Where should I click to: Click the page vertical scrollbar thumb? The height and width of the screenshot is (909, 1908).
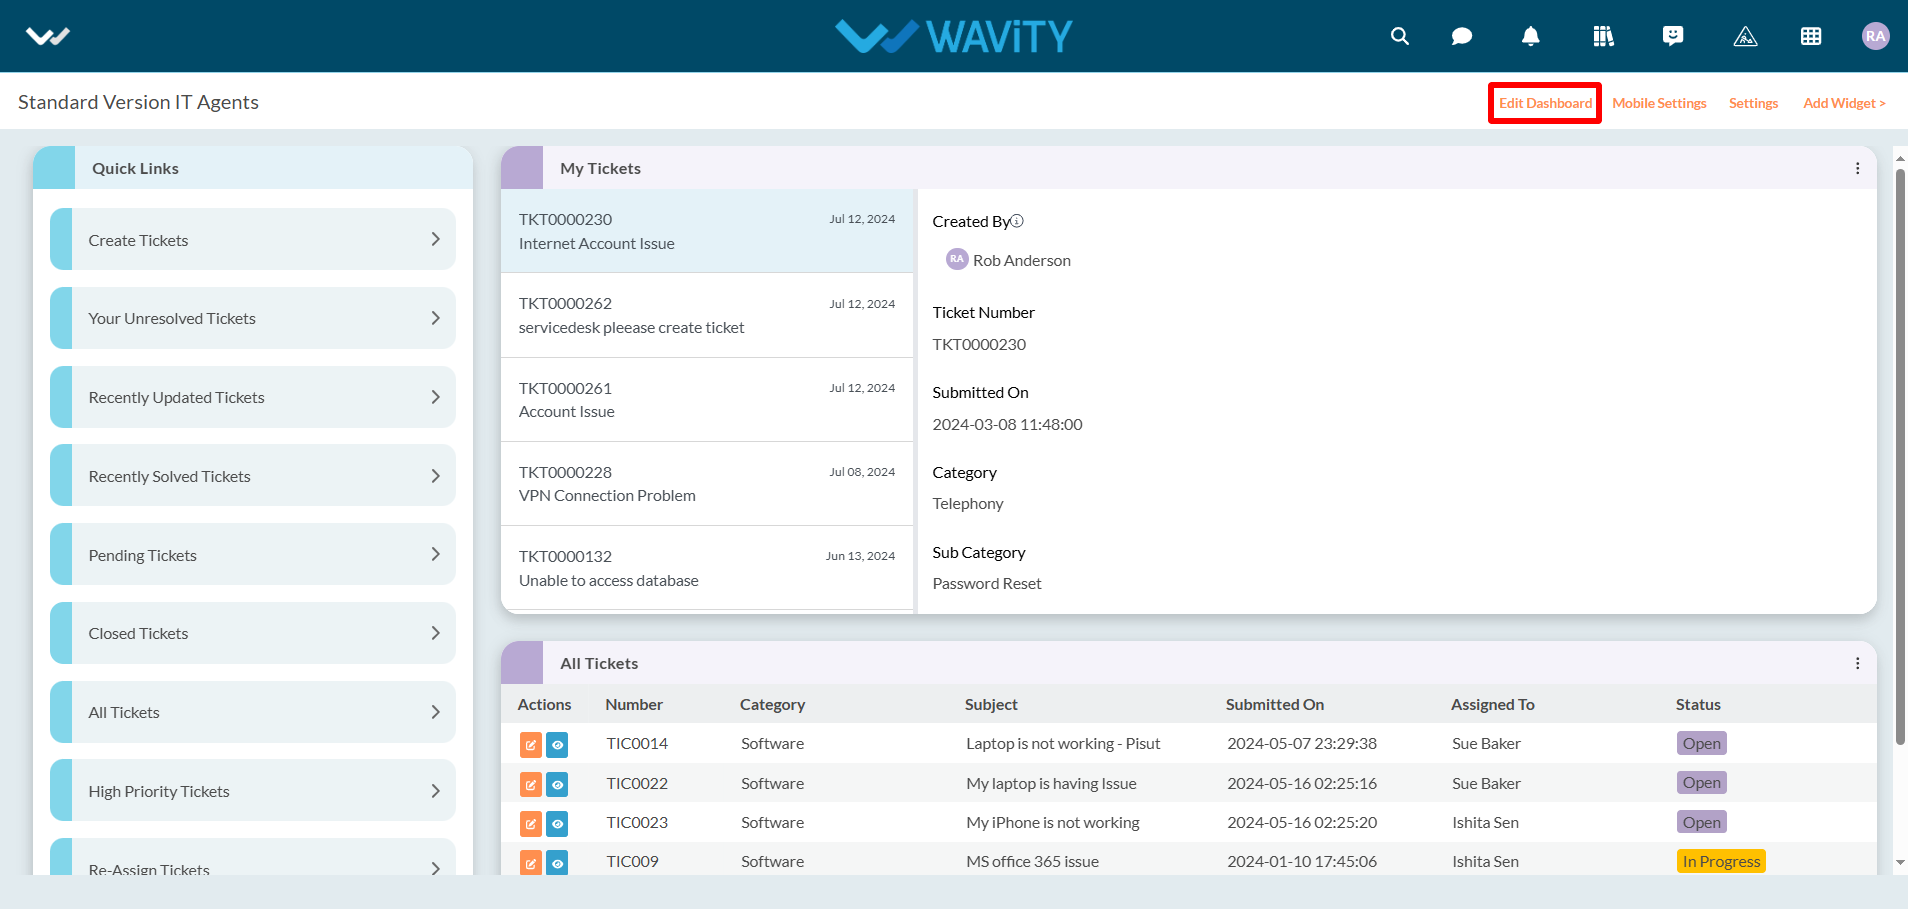(1900, 457)
